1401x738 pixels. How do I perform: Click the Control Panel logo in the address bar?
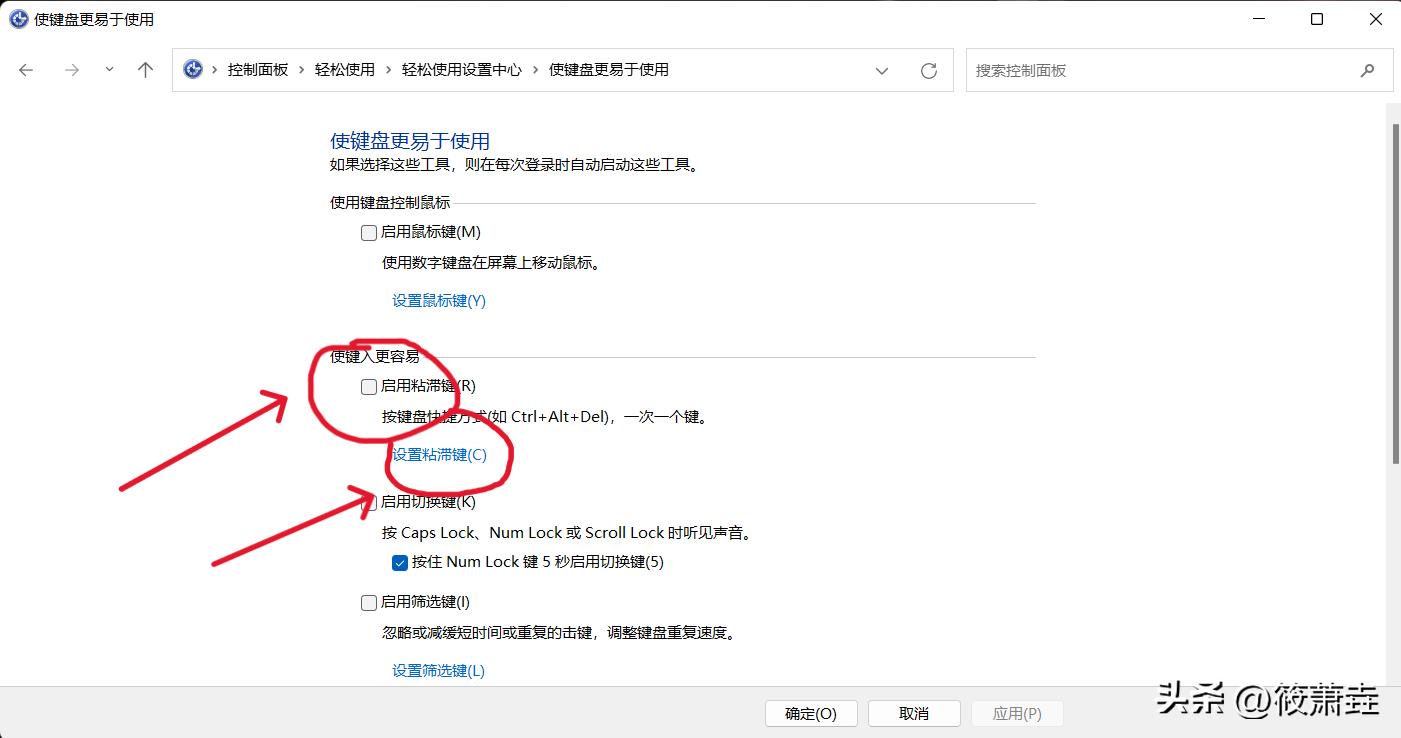[x=192, y=69]
